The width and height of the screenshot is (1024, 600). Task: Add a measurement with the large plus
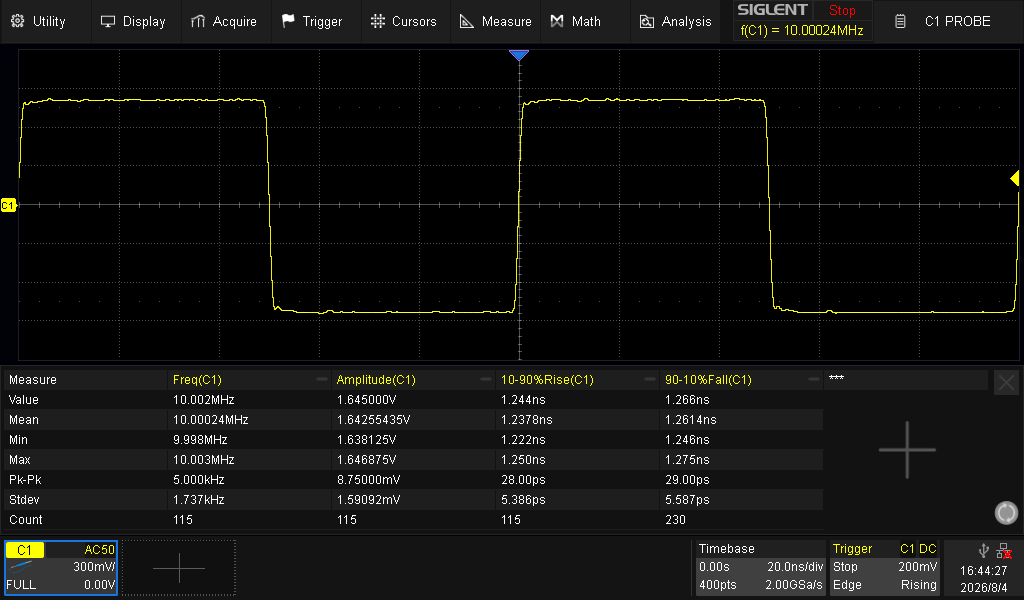[x=907, y=450]
